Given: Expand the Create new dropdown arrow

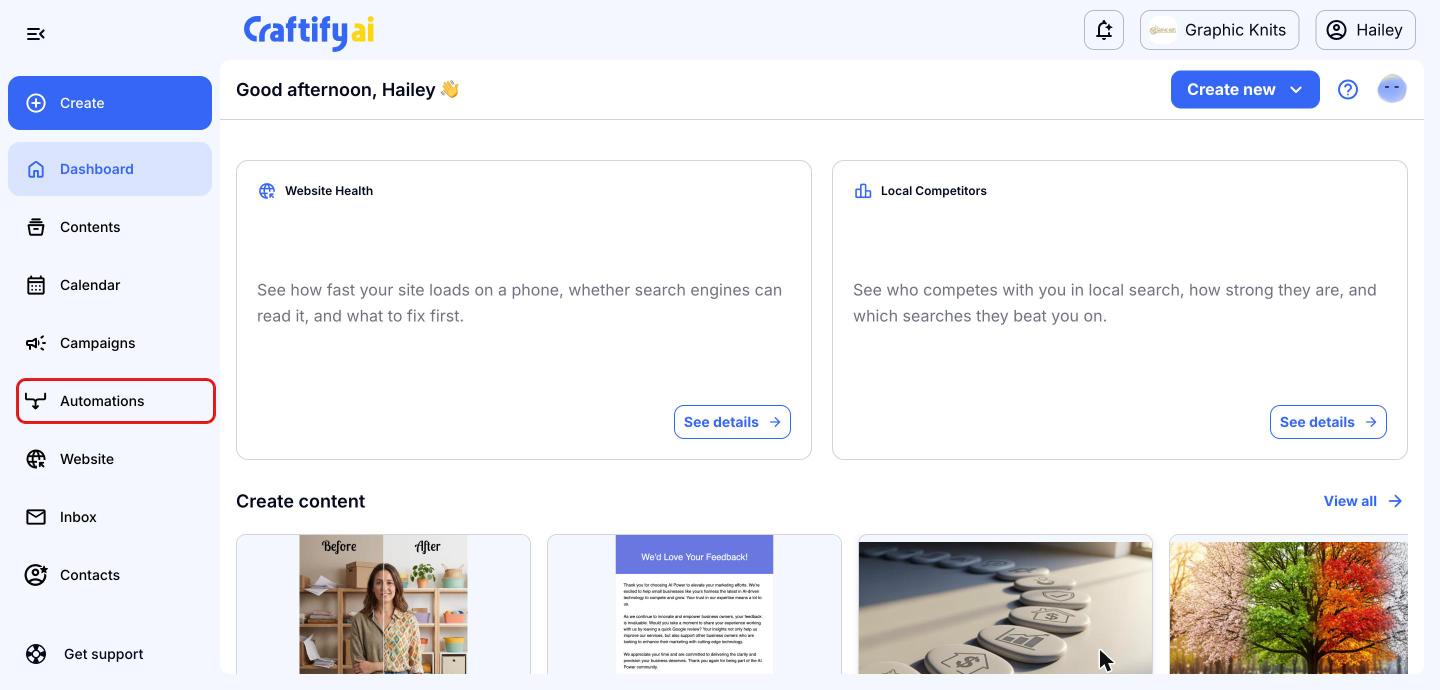Looking at the screenshot, I should coord(1296,90).
